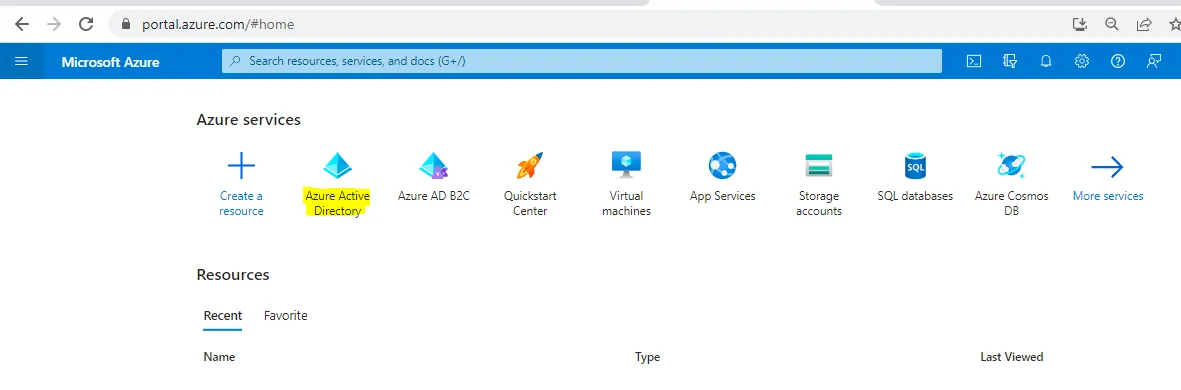1181x390 pixels.
Task: Click the Azure Cosmos DB label
Action: [1012, 203]
